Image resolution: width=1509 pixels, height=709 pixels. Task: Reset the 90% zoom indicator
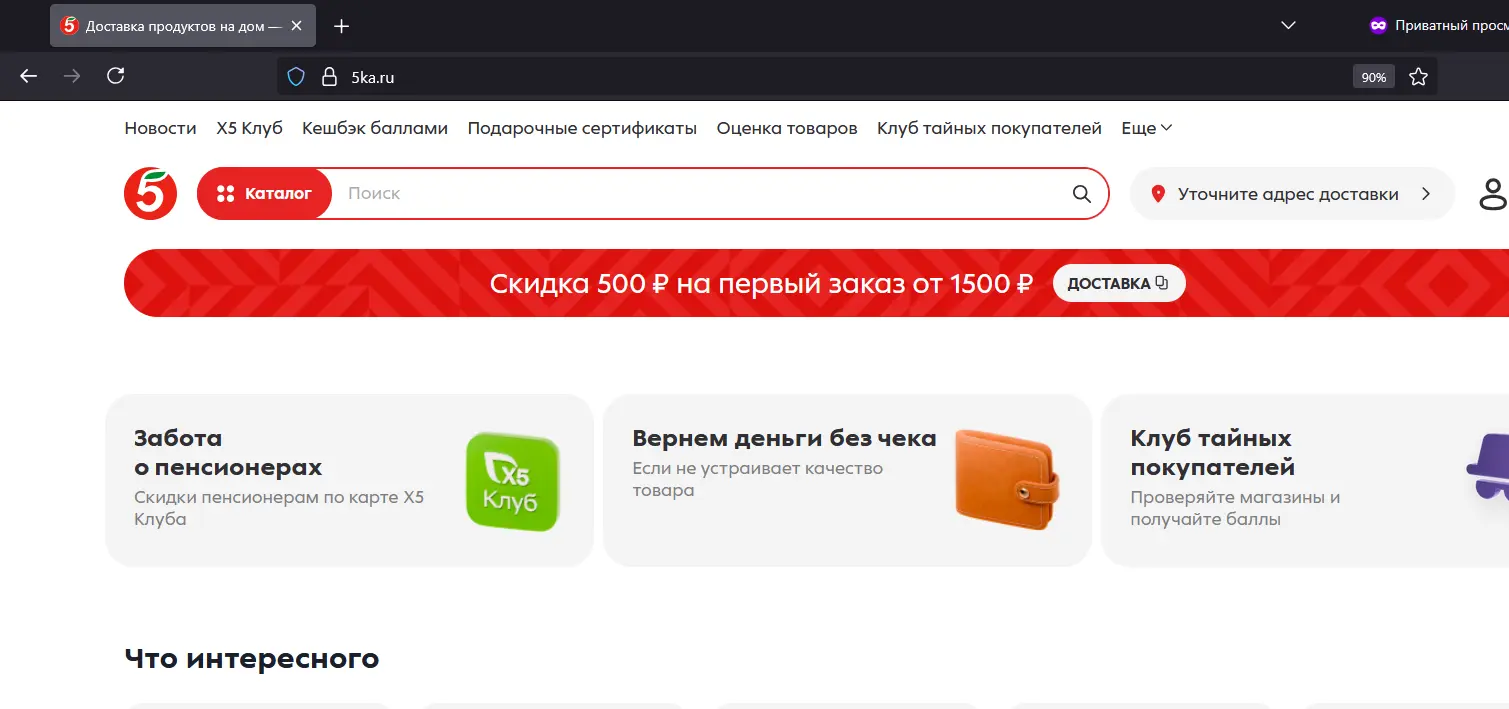click(1374, 77)
